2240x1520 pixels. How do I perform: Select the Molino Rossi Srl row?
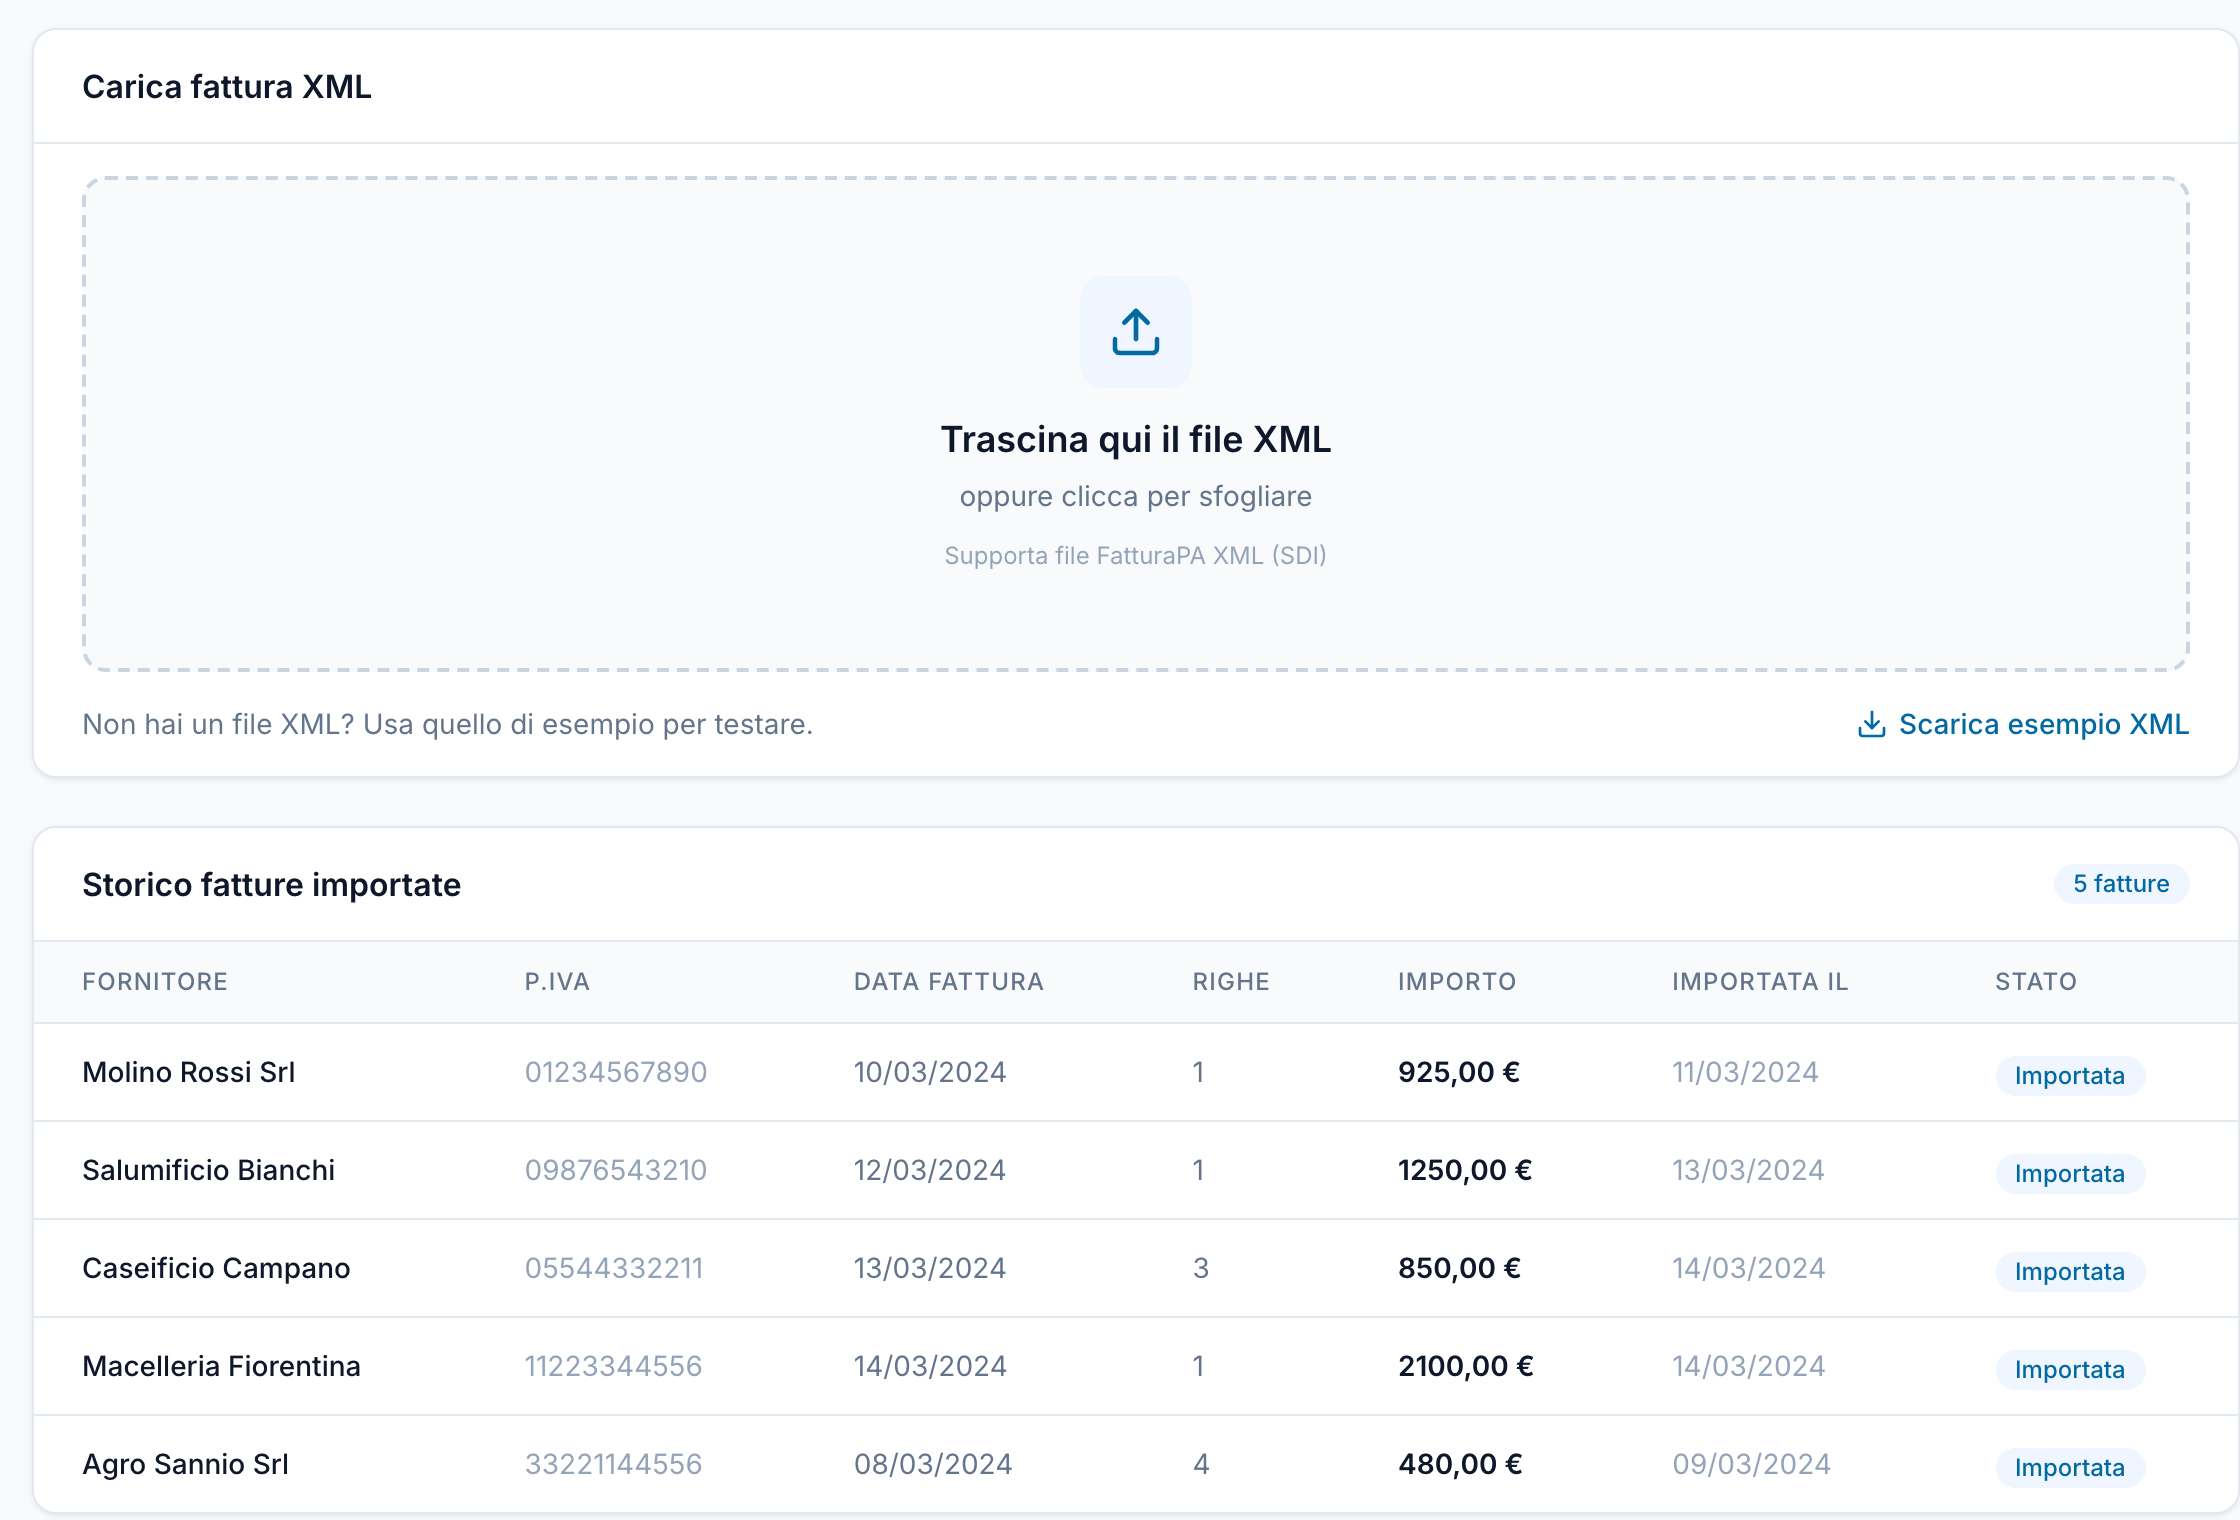point(188,1072)
